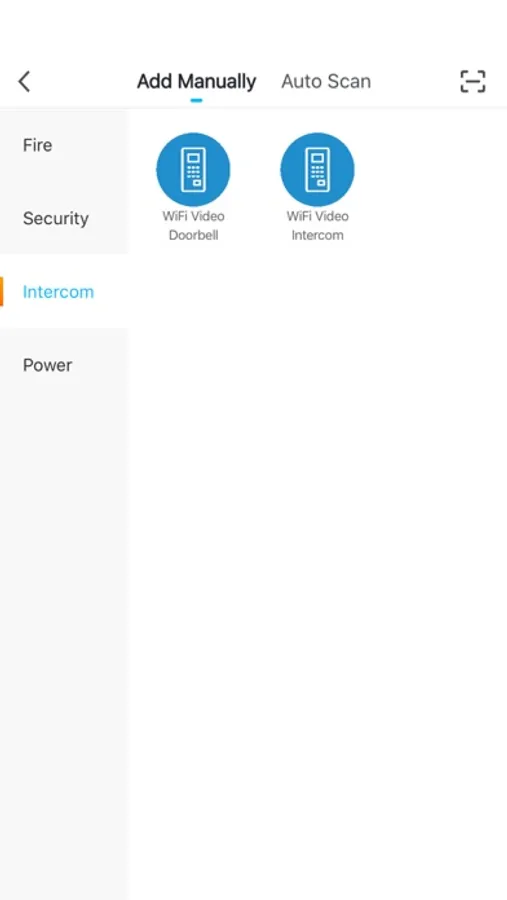Tap the word "Doorbell" under the first device

point(193,235)
